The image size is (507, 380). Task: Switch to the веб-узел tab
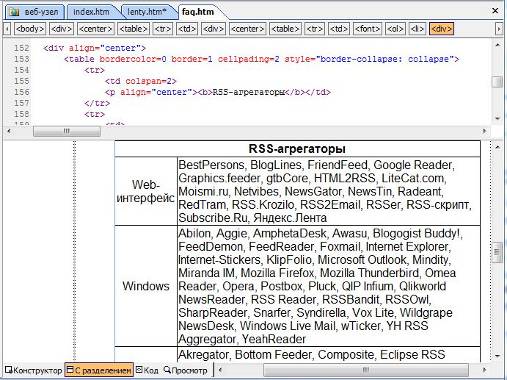click(x=34, y=12)
